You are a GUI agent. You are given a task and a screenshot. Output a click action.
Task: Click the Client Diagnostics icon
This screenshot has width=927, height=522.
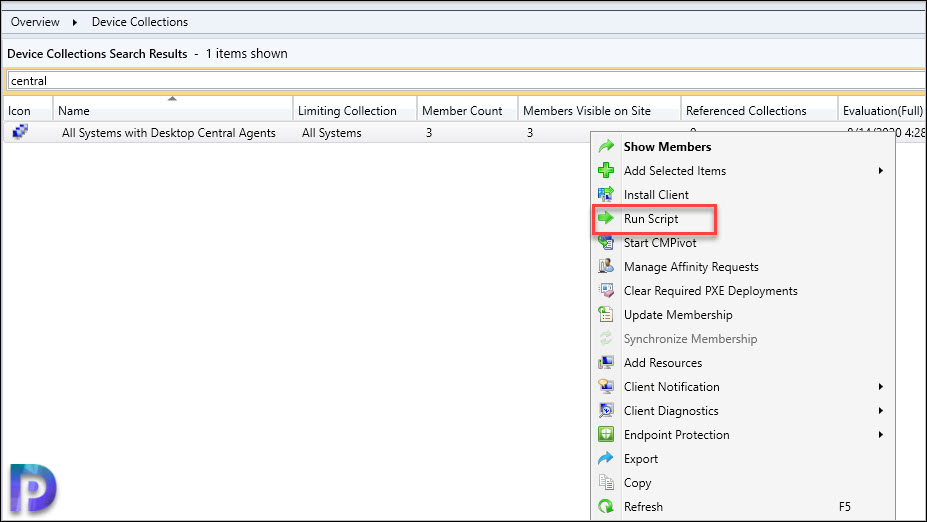click(606, 411)
